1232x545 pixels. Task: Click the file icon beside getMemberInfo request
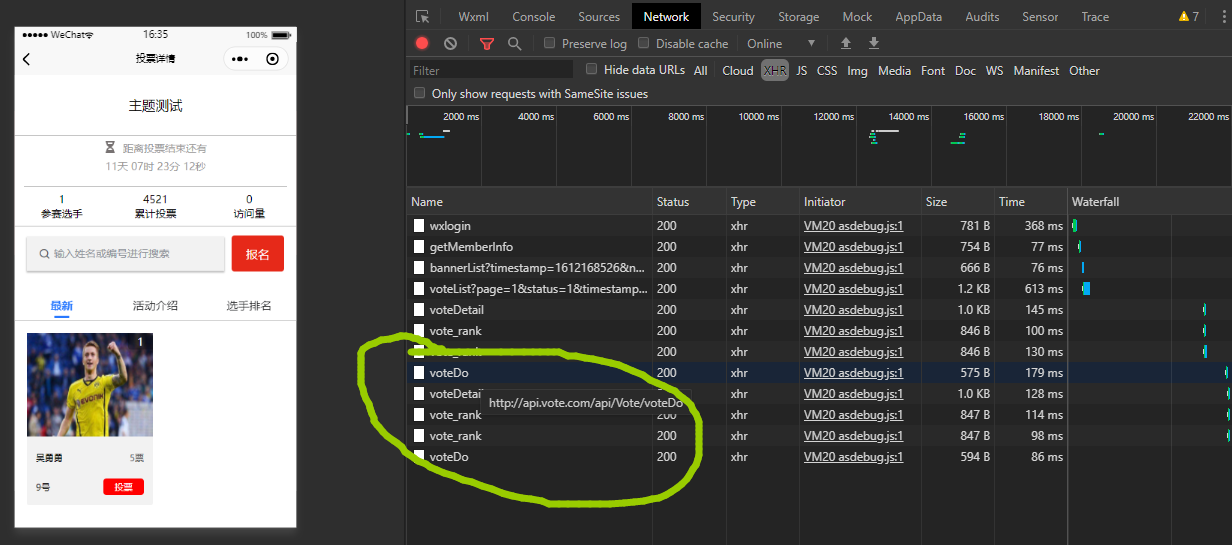click(420, 247)
